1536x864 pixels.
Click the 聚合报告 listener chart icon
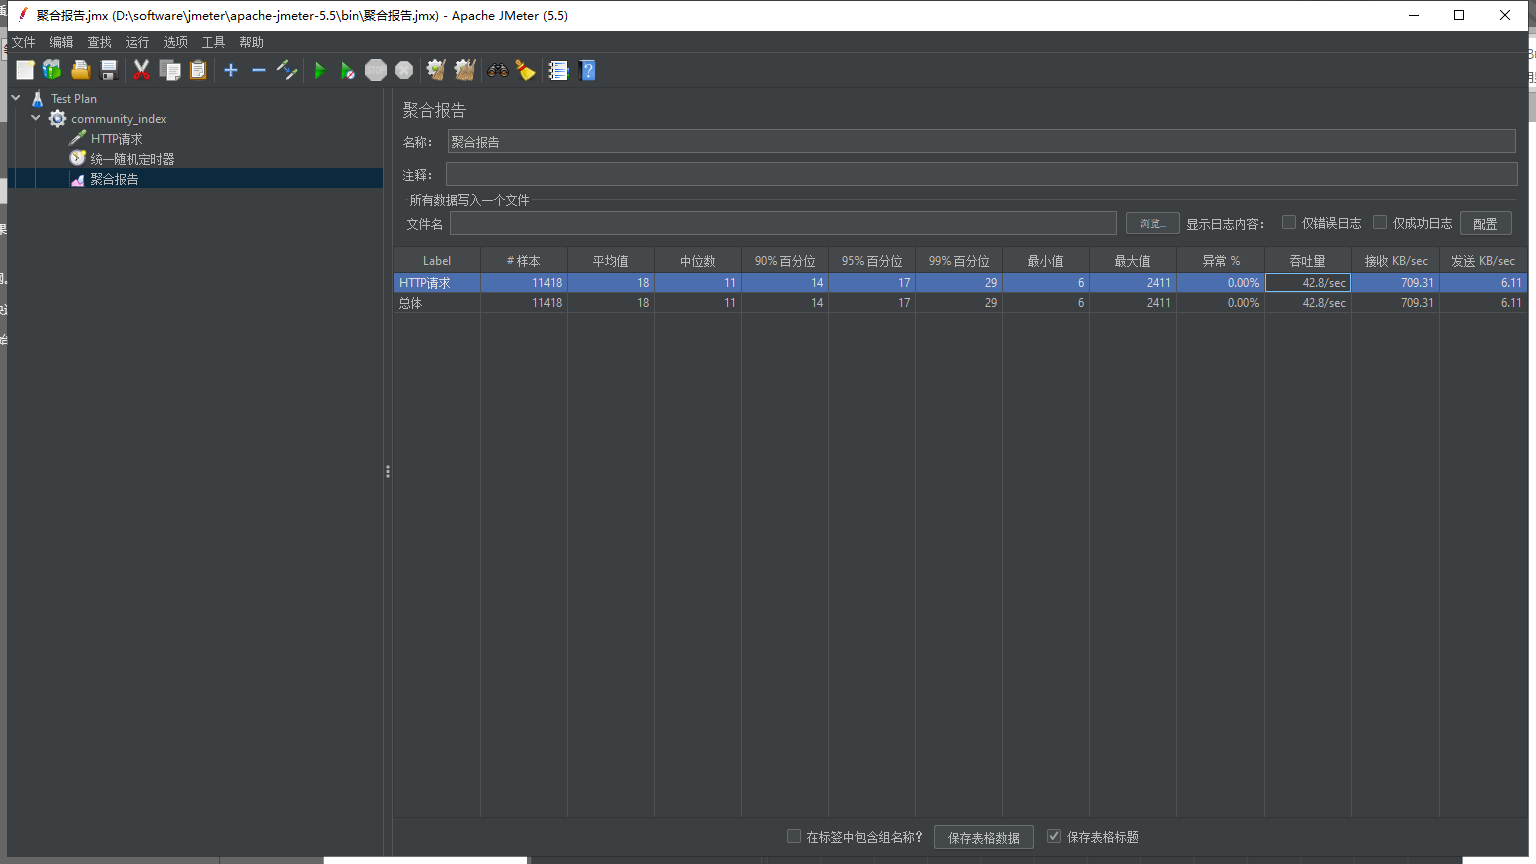pos(77,179)
